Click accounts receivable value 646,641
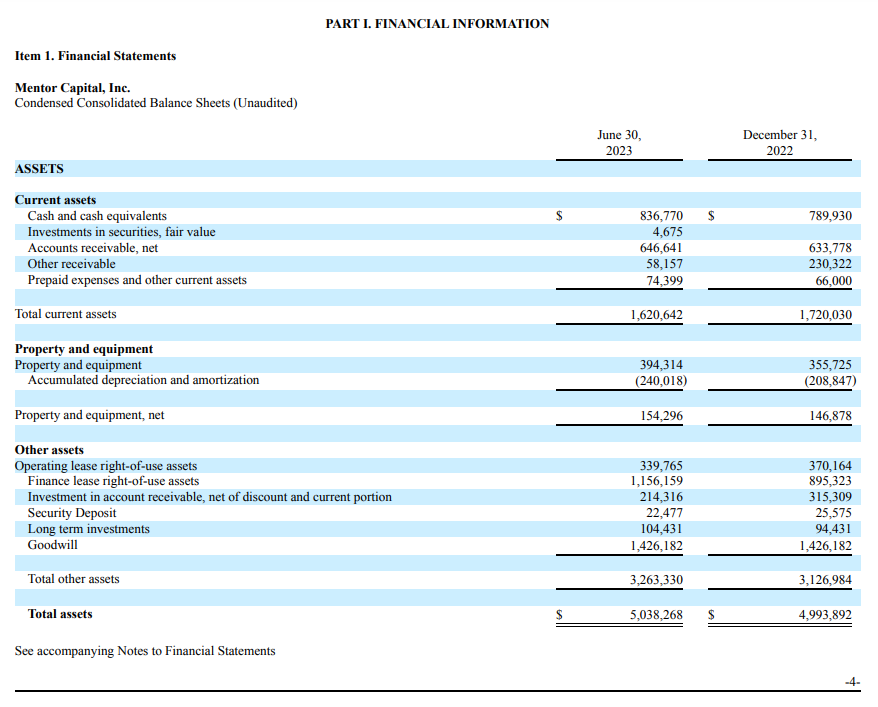Viewport: 878px width, 707px height. 661,248
